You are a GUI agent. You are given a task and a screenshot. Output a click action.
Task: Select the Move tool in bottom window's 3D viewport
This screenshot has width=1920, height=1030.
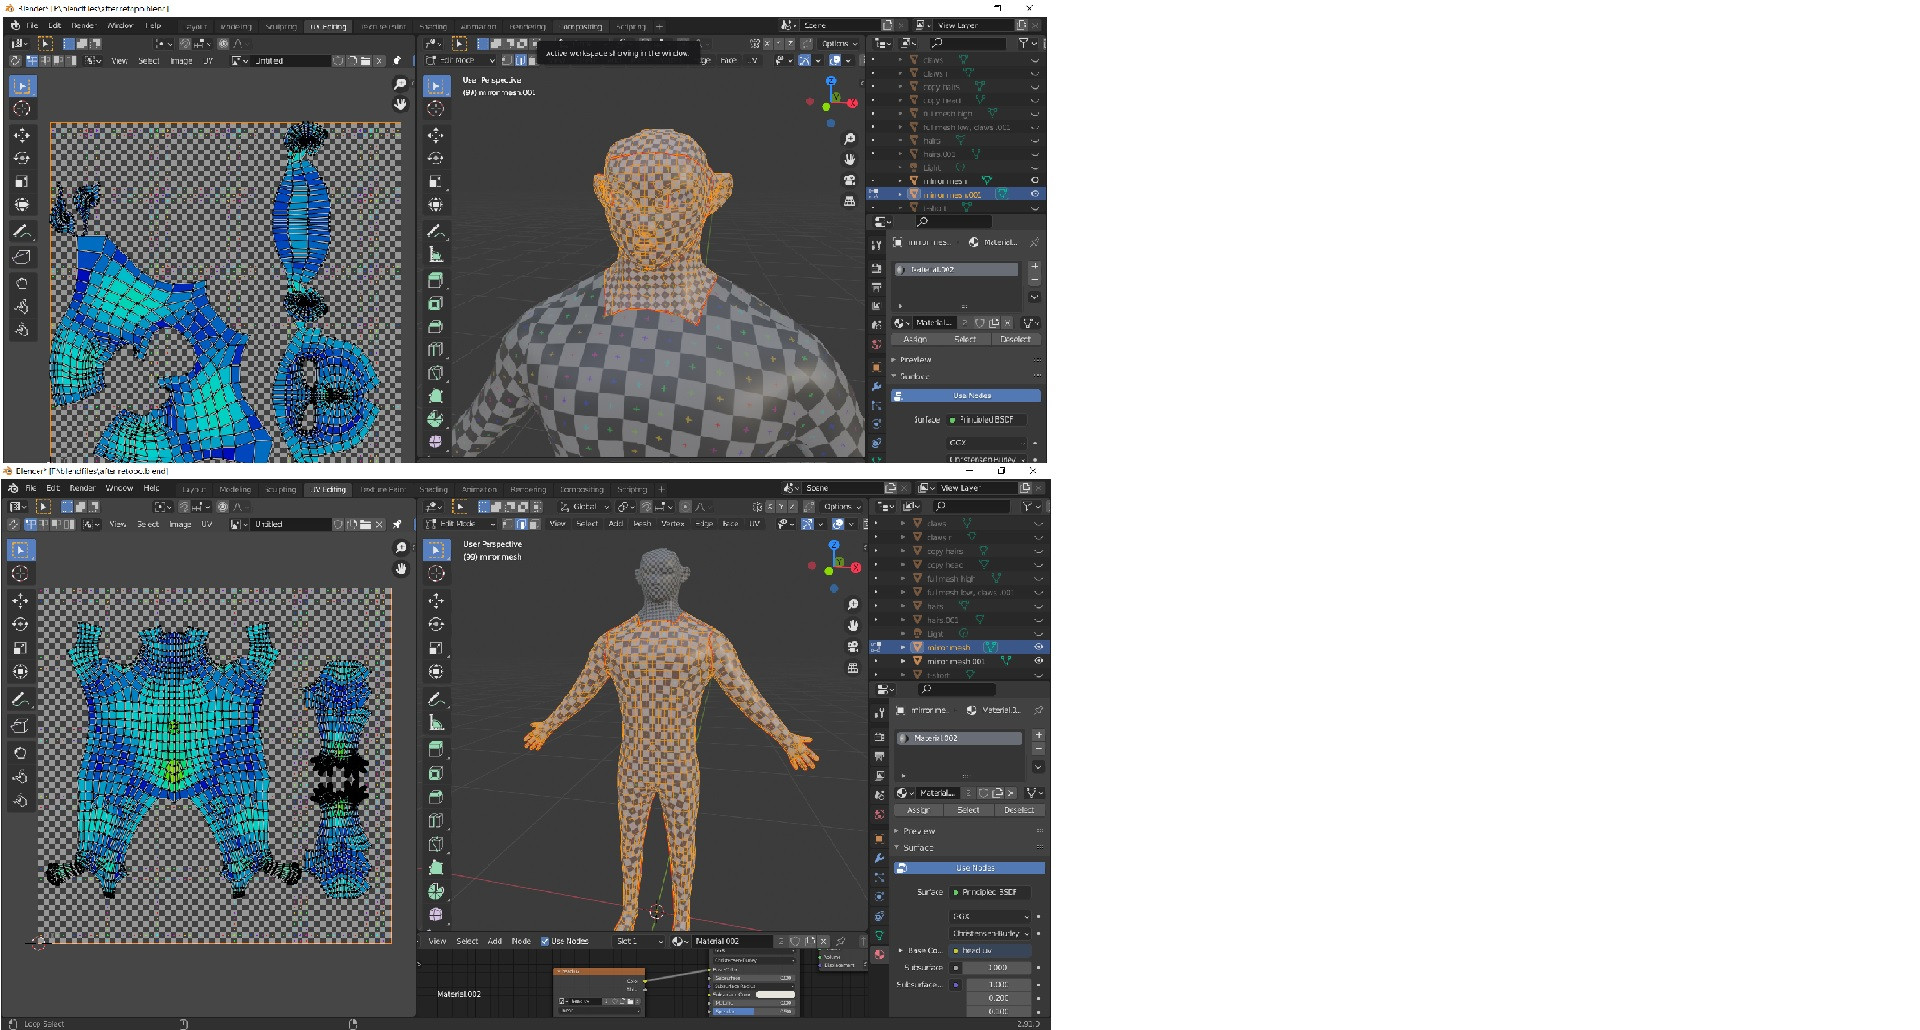[x=436, y=600]
